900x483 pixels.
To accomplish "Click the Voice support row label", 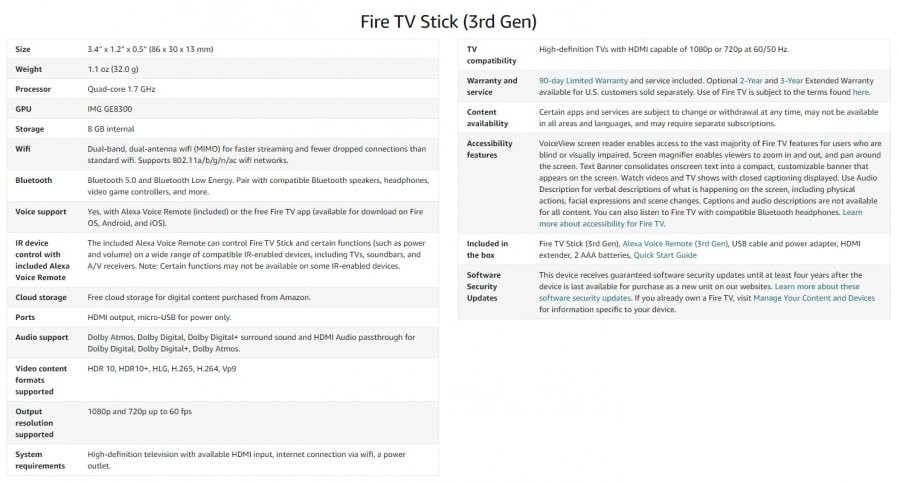I will click(x=41, y=212).
